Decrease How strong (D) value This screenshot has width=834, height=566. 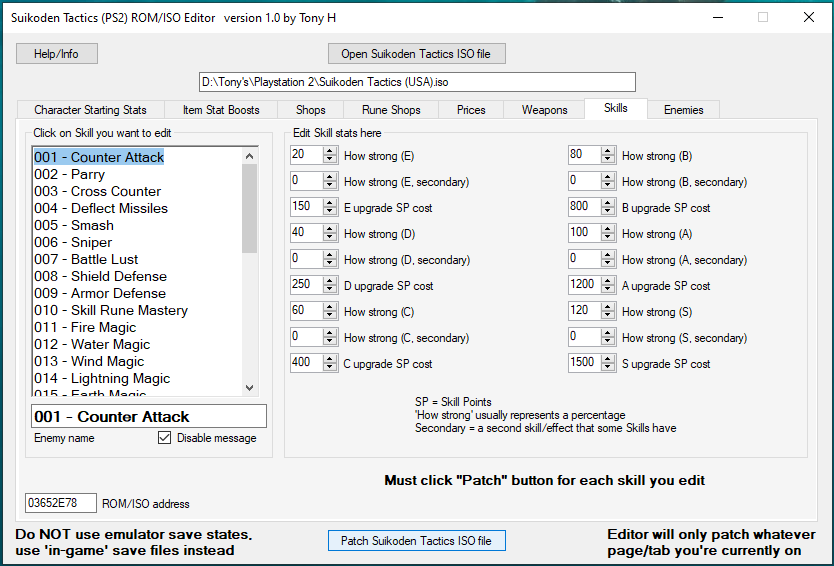pos(330,237)
